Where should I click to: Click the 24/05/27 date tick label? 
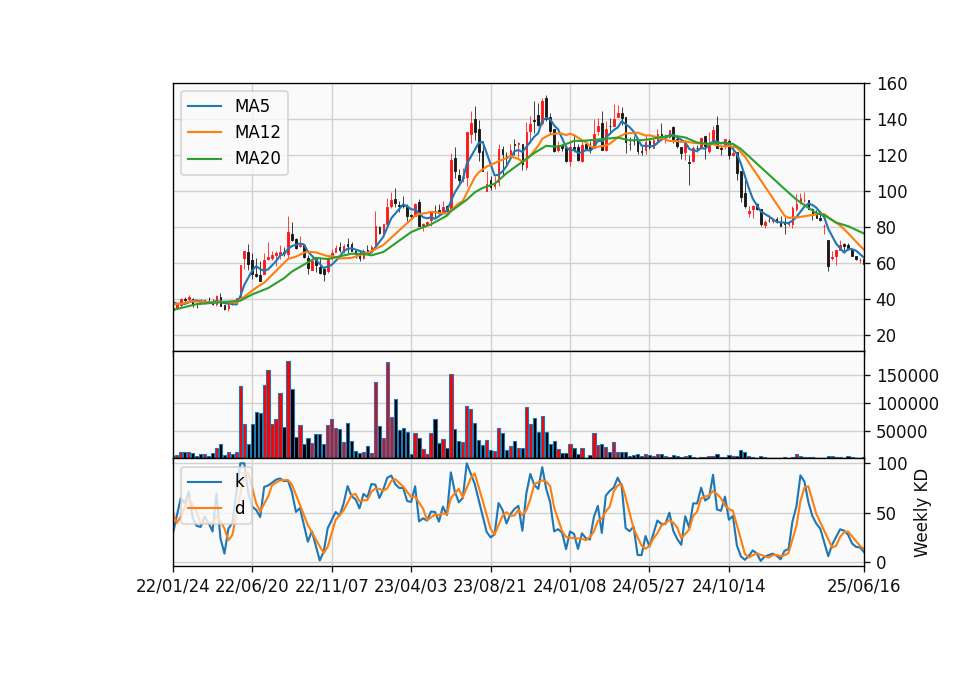click(x=649, y=586)
